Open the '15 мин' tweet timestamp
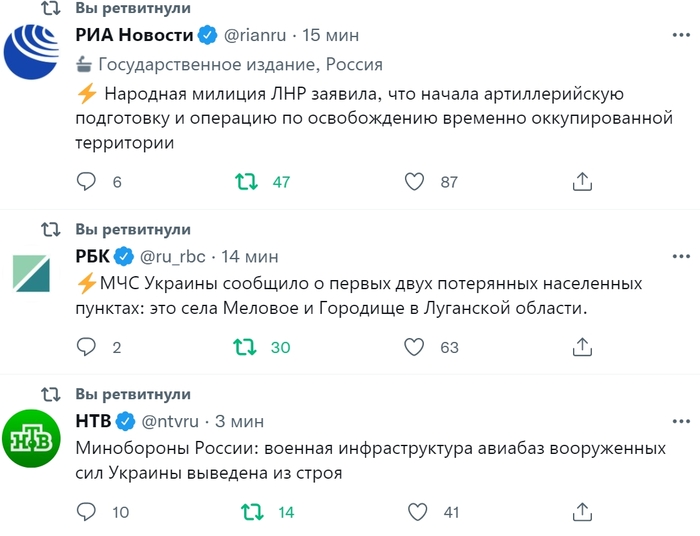Image resolution: width=700 pixels, height=536 pixels. 331,35
